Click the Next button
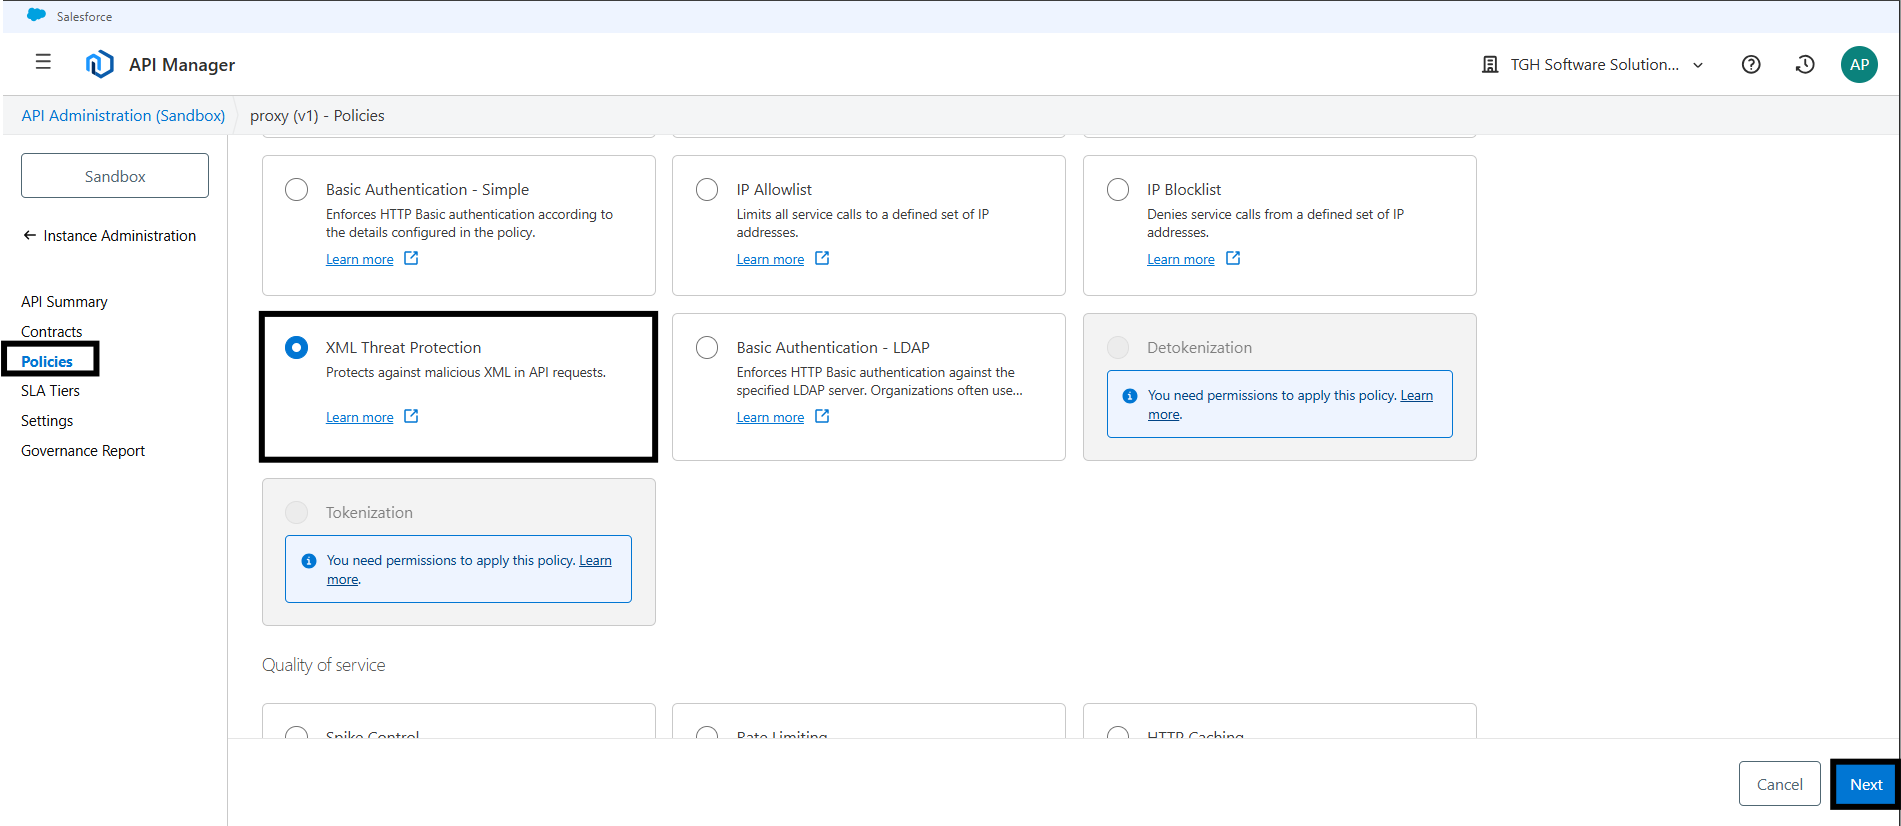This screenshot has height=826, width=1901. pyautogui.click(x=1865, y=784)
